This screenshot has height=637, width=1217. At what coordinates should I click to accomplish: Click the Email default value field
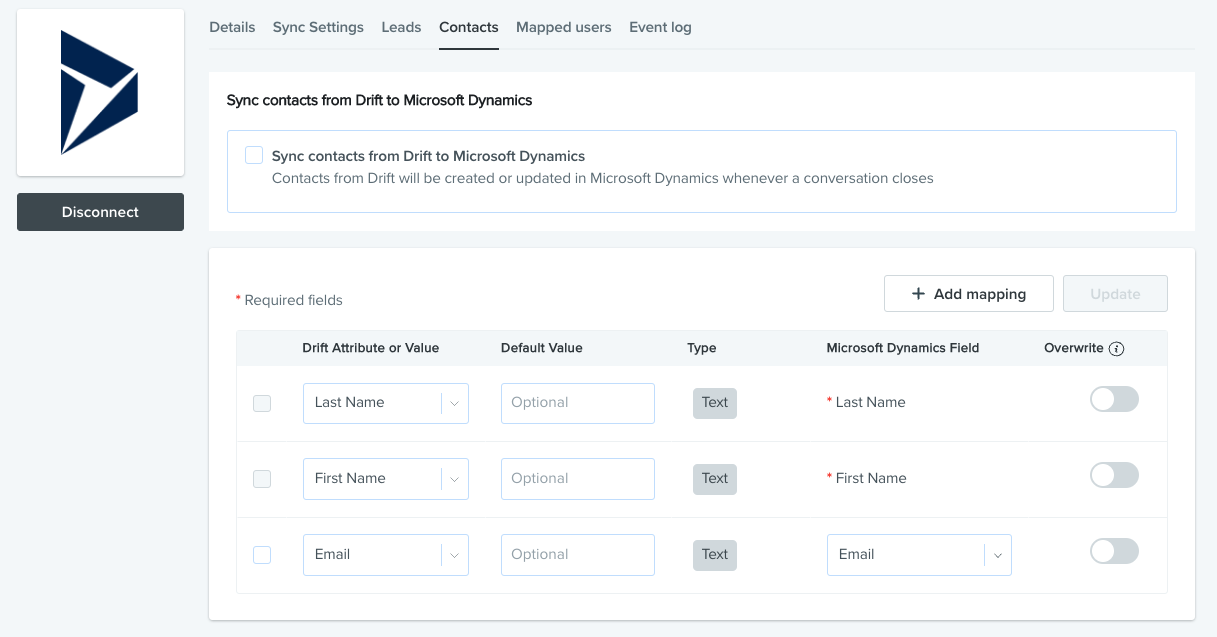[578, 555]
